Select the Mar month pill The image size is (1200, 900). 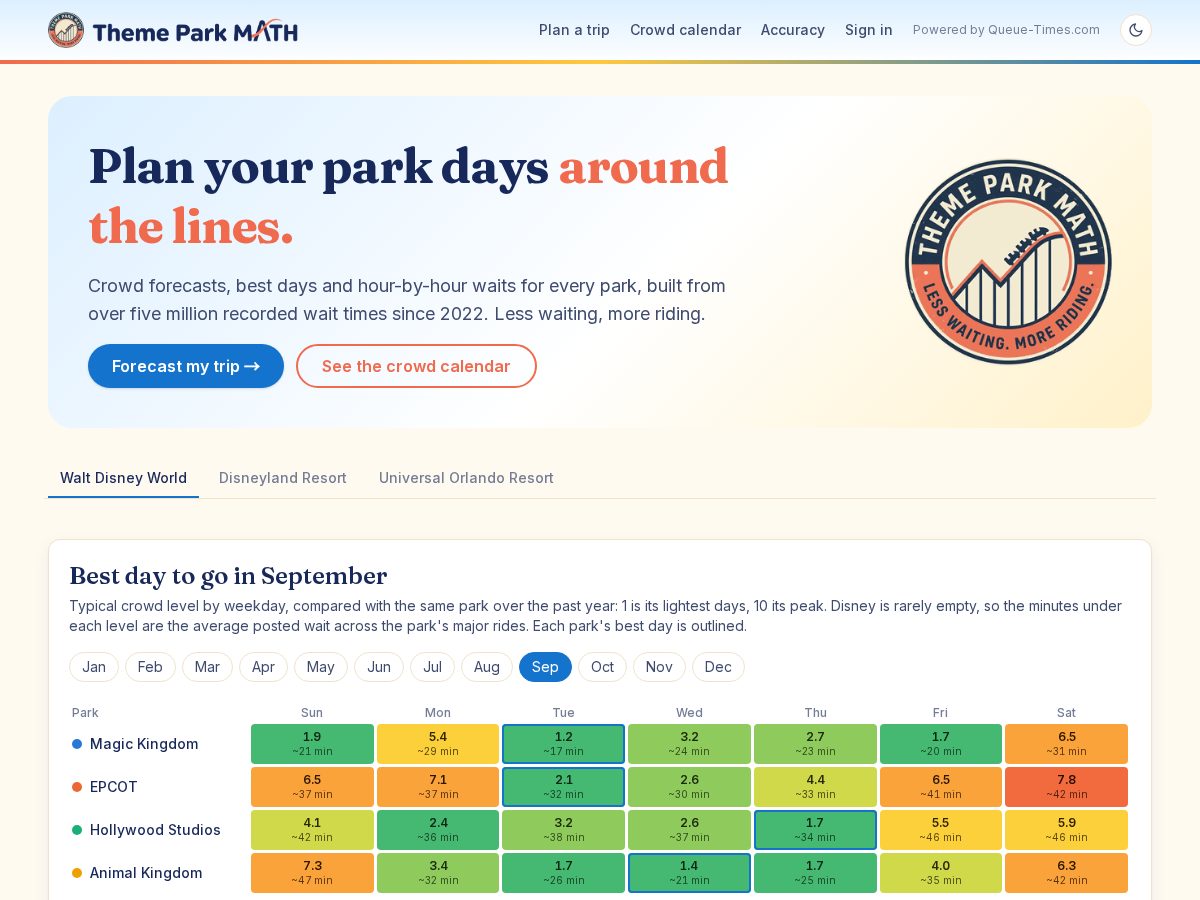click(x=207, y=667)
